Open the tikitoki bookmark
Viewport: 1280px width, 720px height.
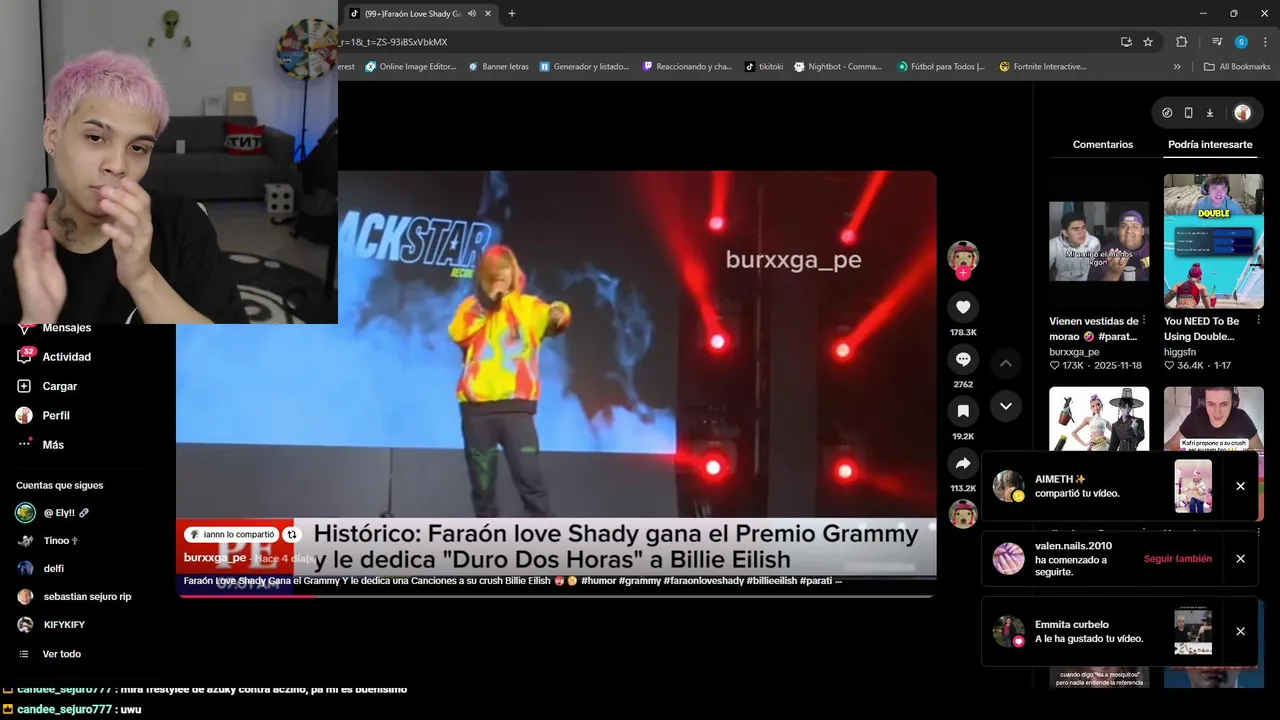(x=764, y=67)
